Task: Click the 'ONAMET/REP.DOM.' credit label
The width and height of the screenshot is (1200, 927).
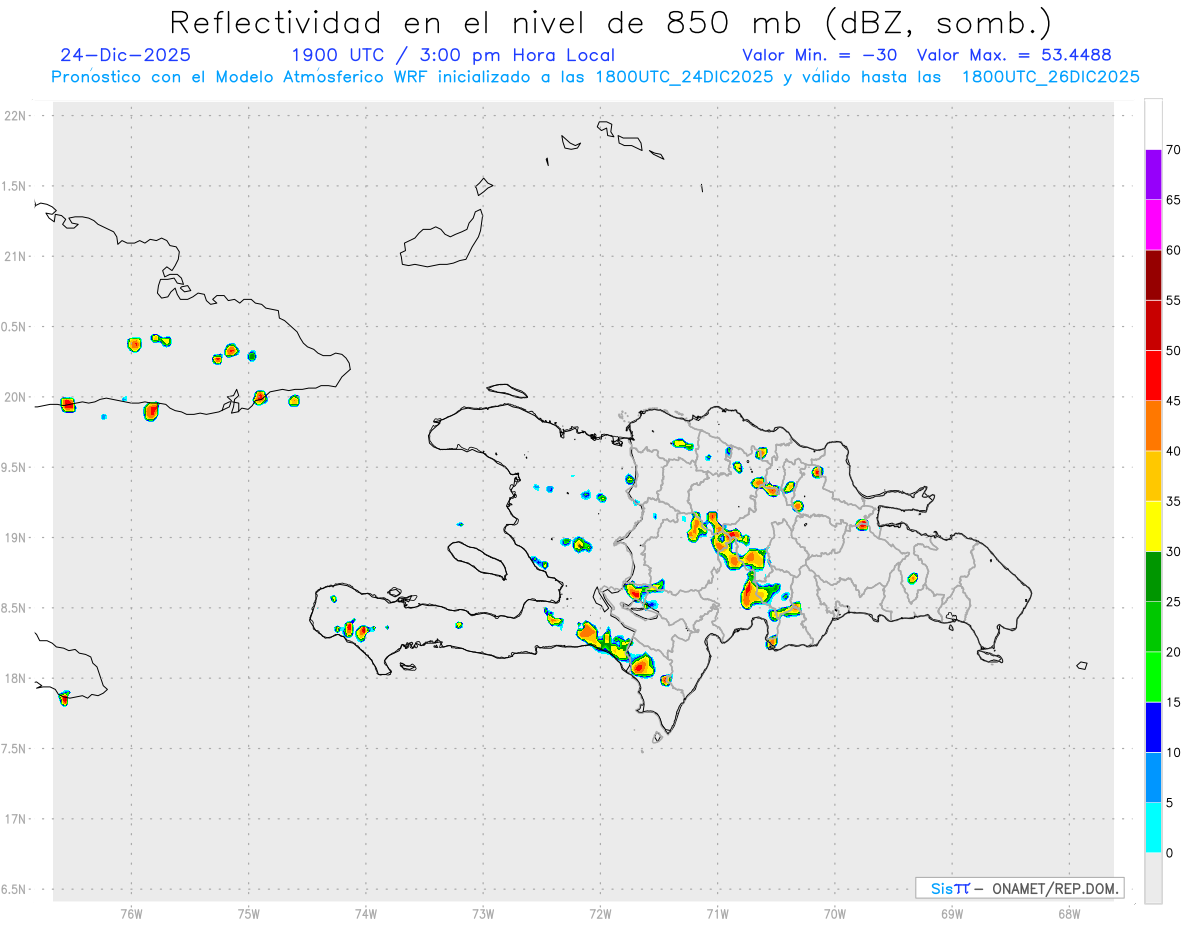Action: [x=1054, y=888]
